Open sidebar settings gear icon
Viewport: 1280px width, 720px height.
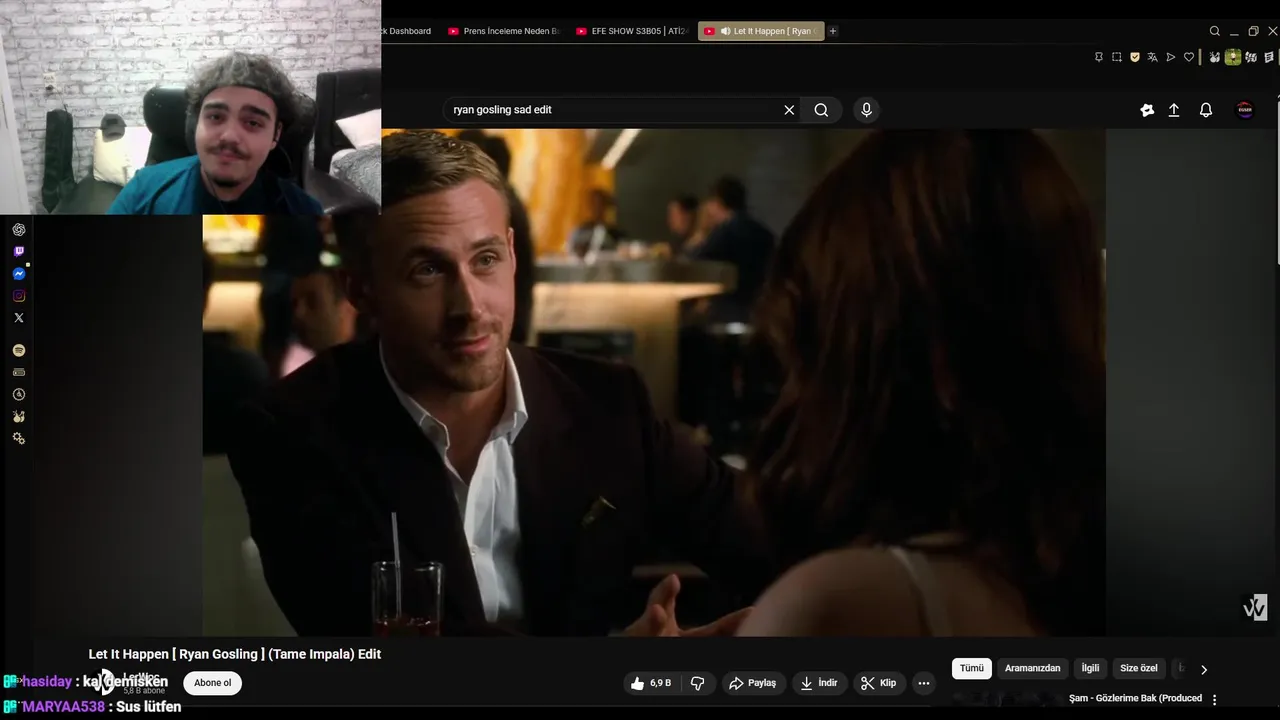point(19,439)
